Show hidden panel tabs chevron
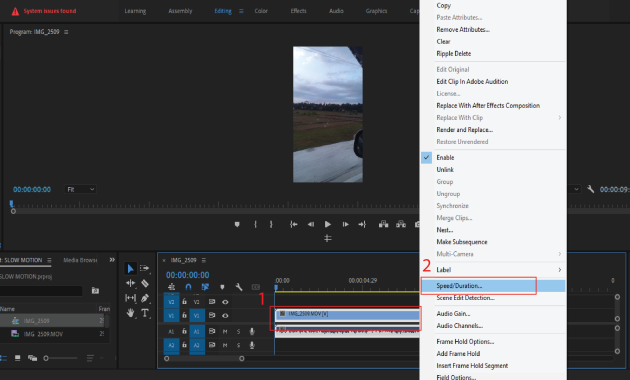Image resolution: width=630 pixels, height=380 pixels. 112,260
